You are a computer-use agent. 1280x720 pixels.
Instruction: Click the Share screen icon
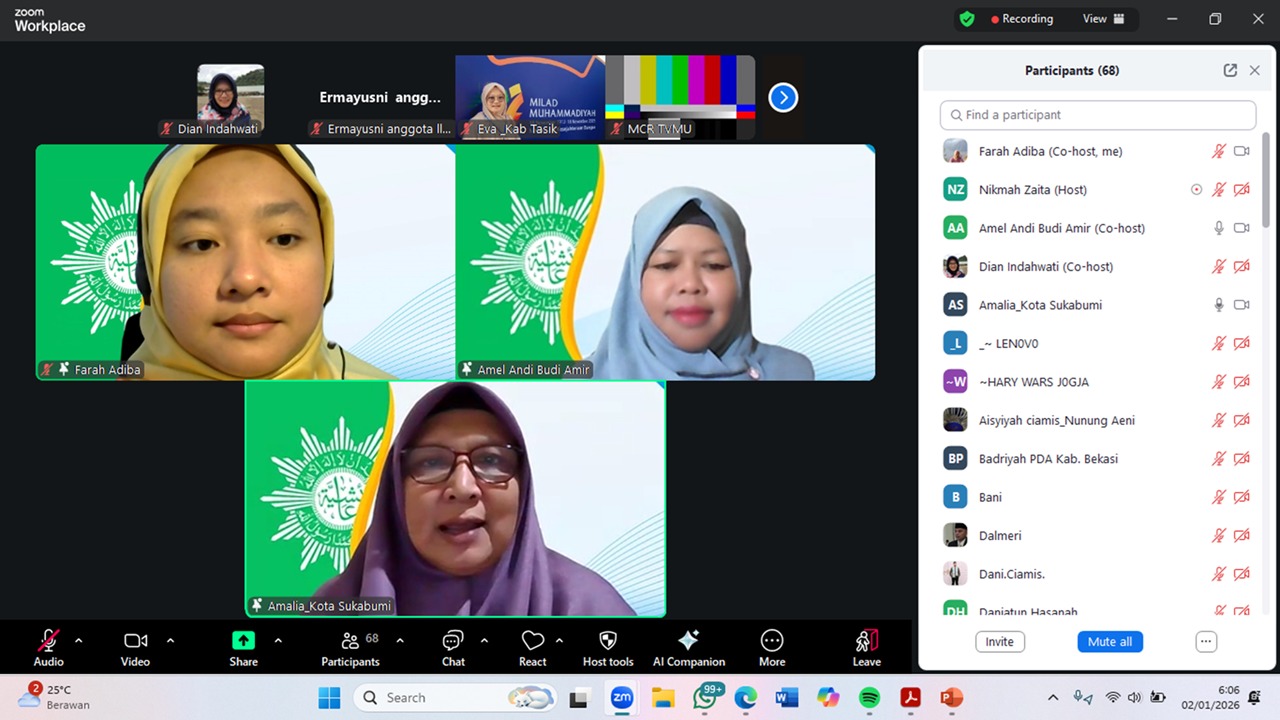(x=243, y=641)
